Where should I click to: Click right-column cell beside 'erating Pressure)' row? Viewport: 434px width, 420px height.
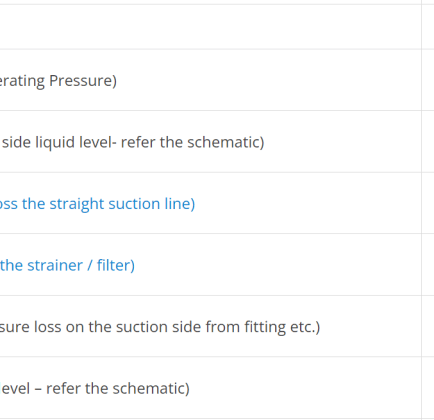pyautogui.click(x=428, y=80)
